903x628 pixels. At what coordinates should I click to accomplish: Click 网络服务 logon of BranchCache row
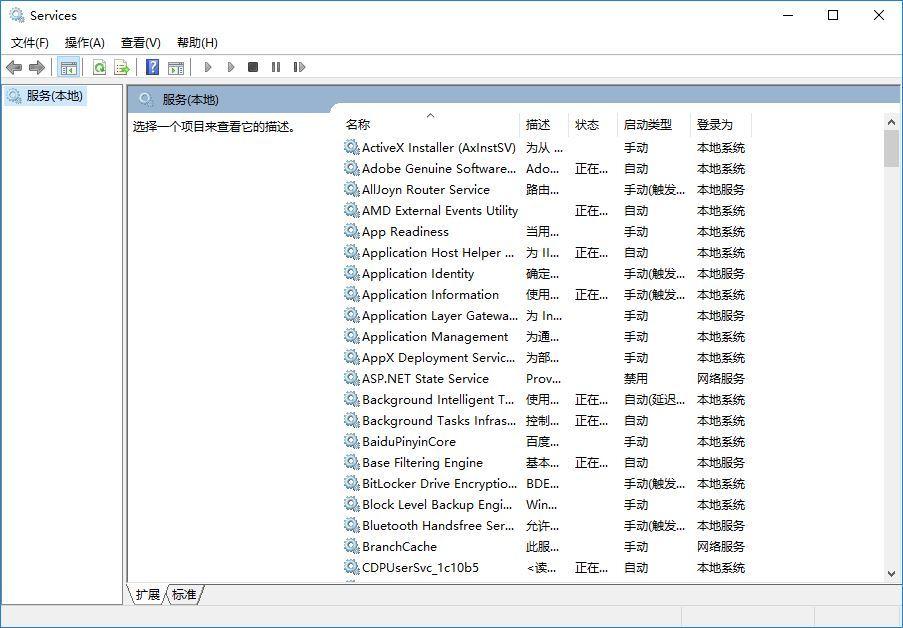coord(720,546)
